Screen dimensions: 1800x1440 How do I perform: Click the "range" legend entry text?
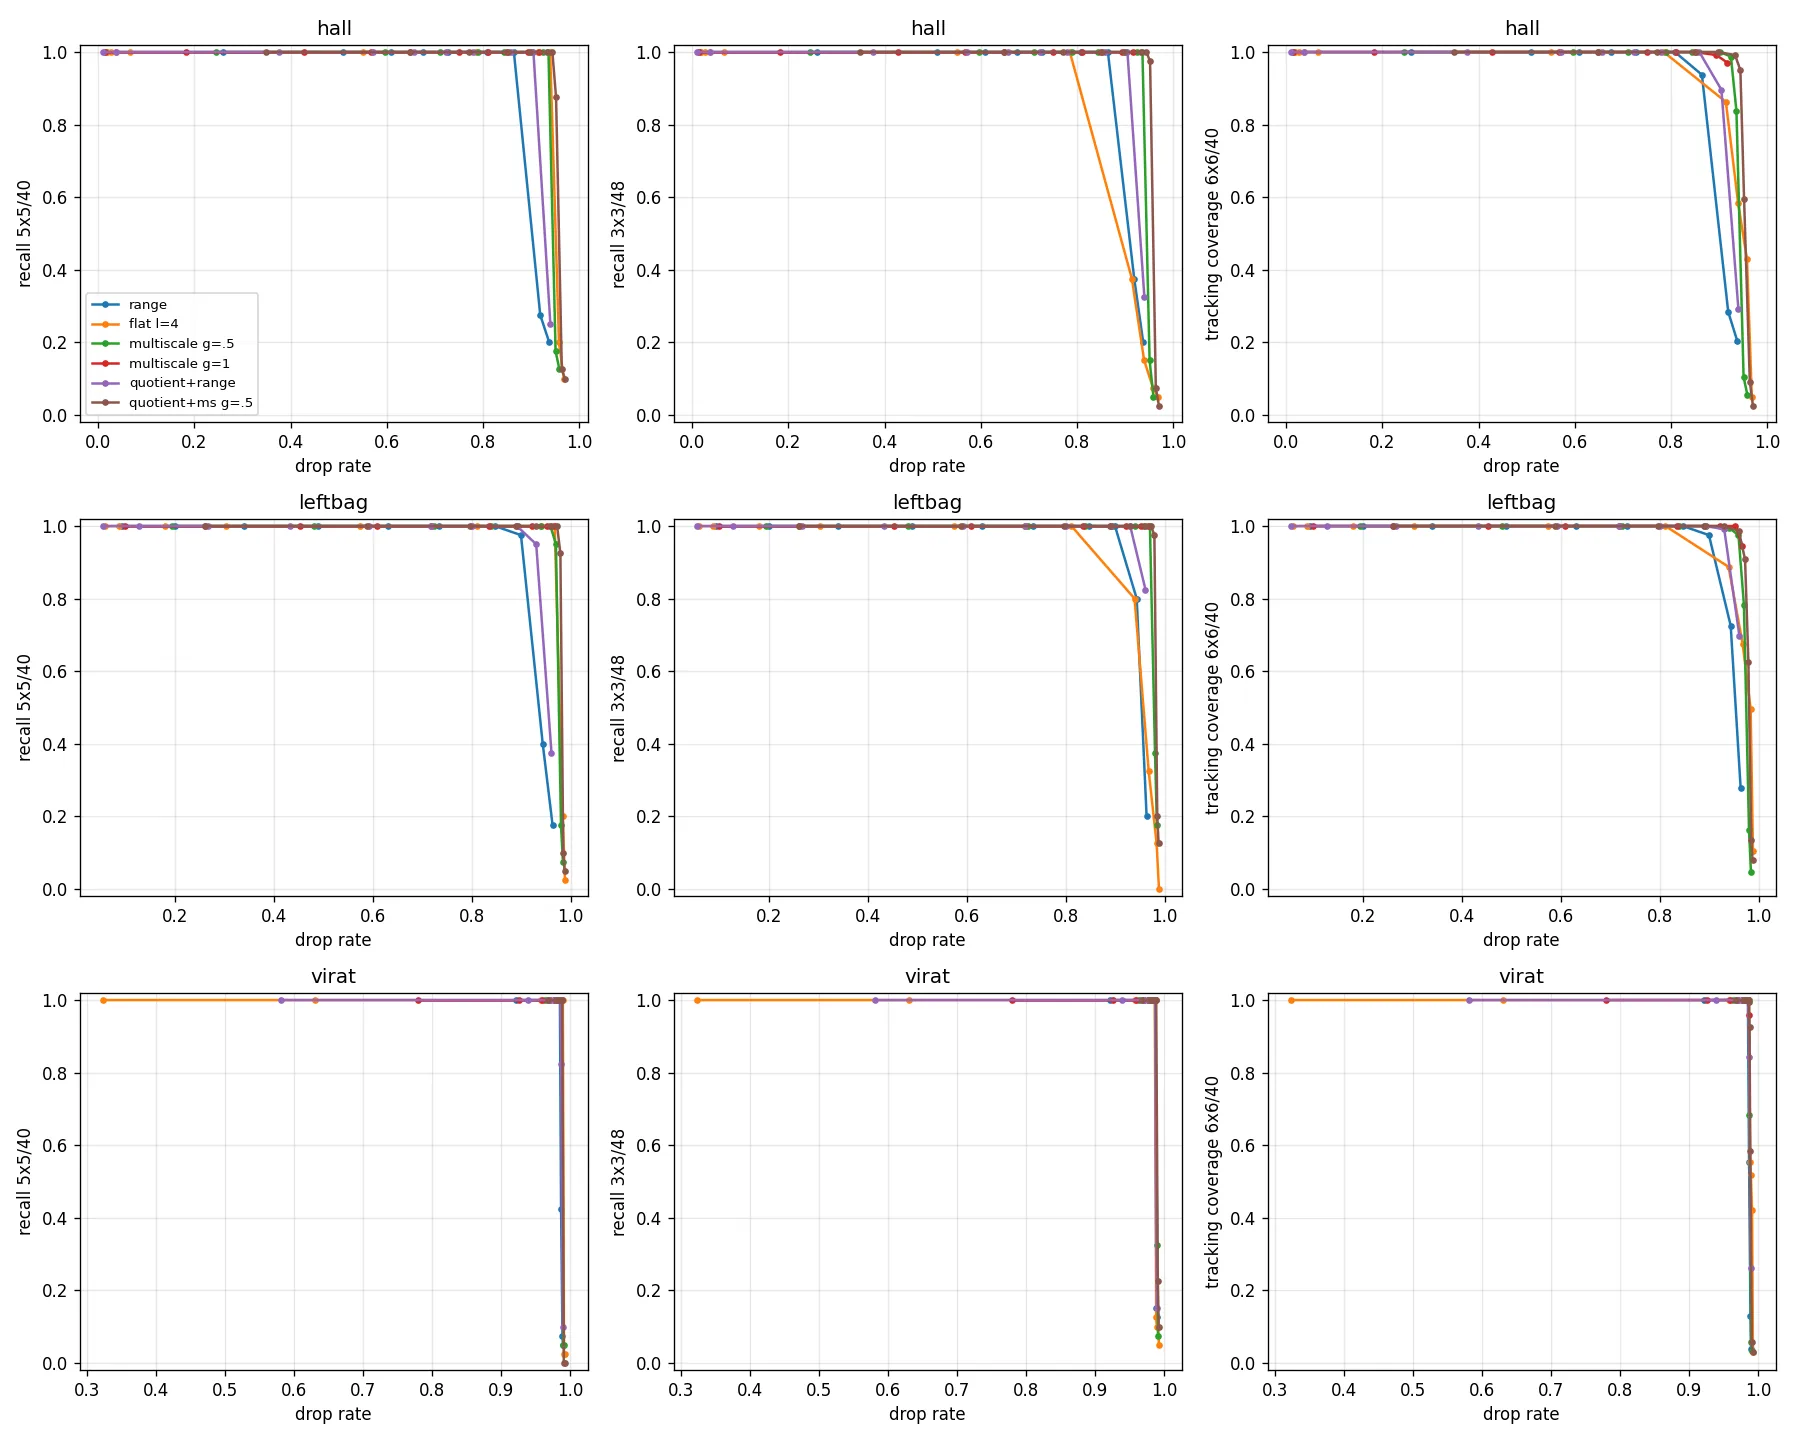(148, 305)
